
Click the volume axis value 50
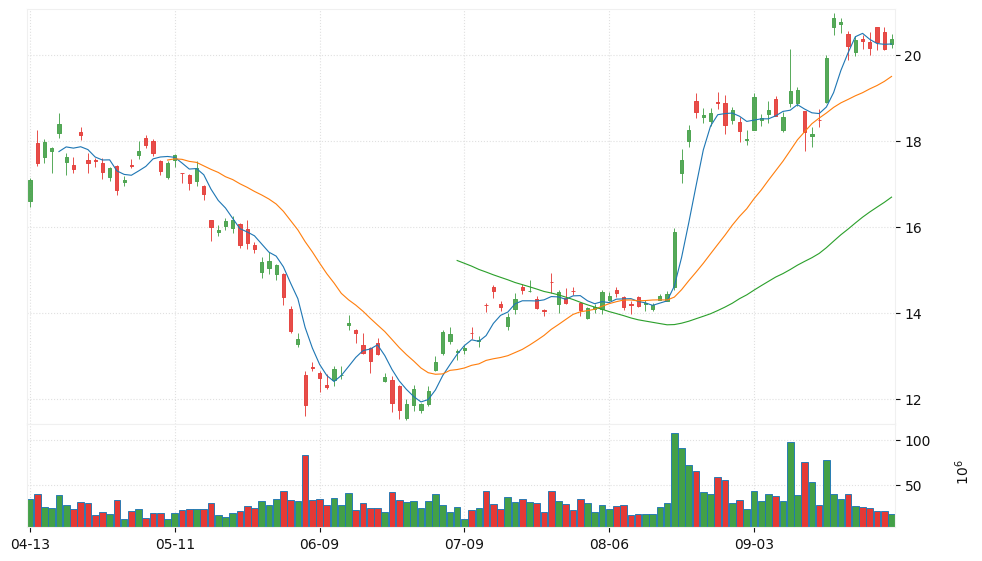(914, 486)
